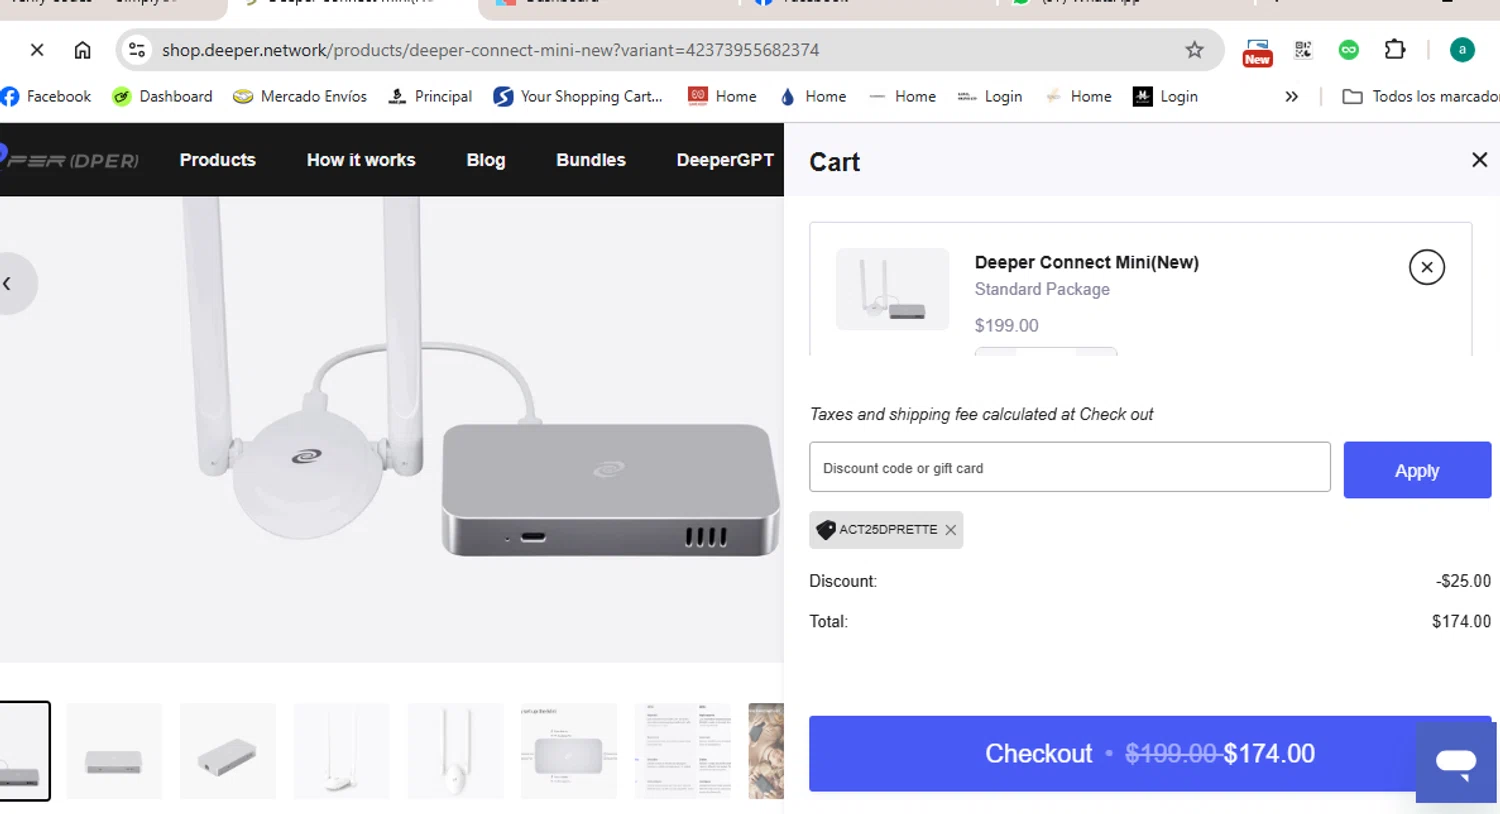Click the Standard Package variant text
This screenshot has width=1500, height=814.
(x=1042, y=289)
